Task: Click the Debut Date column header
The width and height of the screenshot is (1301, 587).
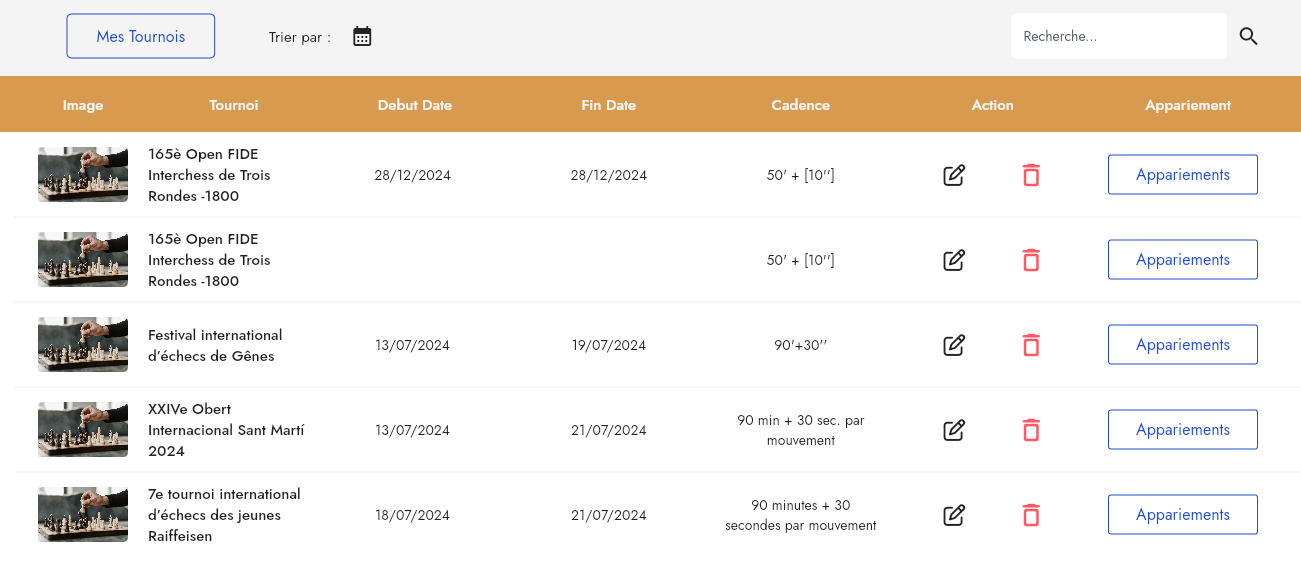Action: [x=414, y=105]
